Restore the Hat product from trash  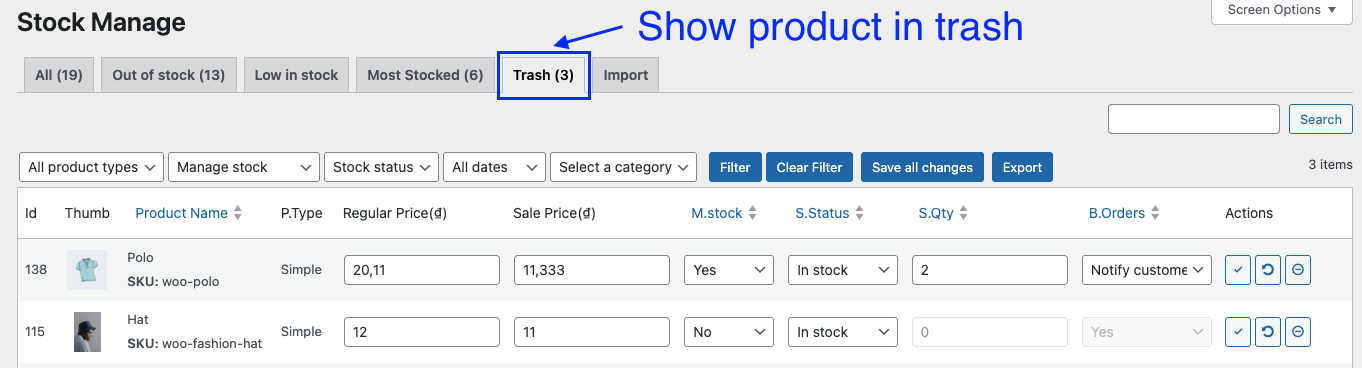pos(1268,332)
